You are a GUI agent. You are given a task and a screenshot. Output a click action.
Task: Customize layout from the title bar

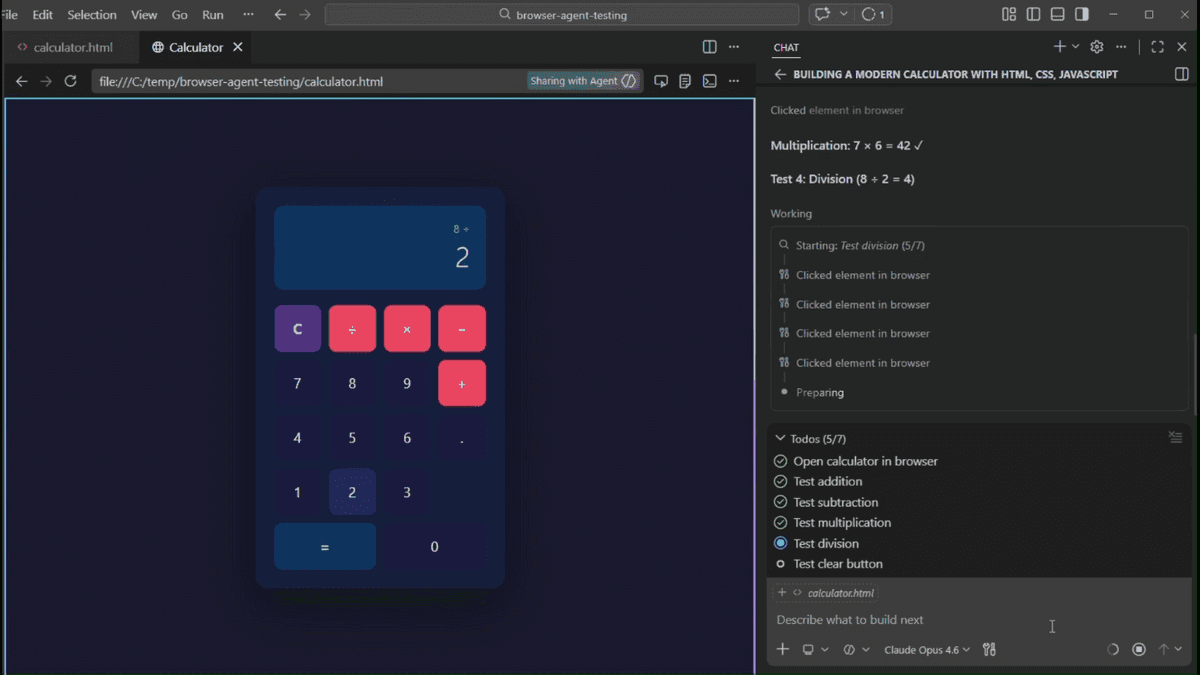point(1009,14)
